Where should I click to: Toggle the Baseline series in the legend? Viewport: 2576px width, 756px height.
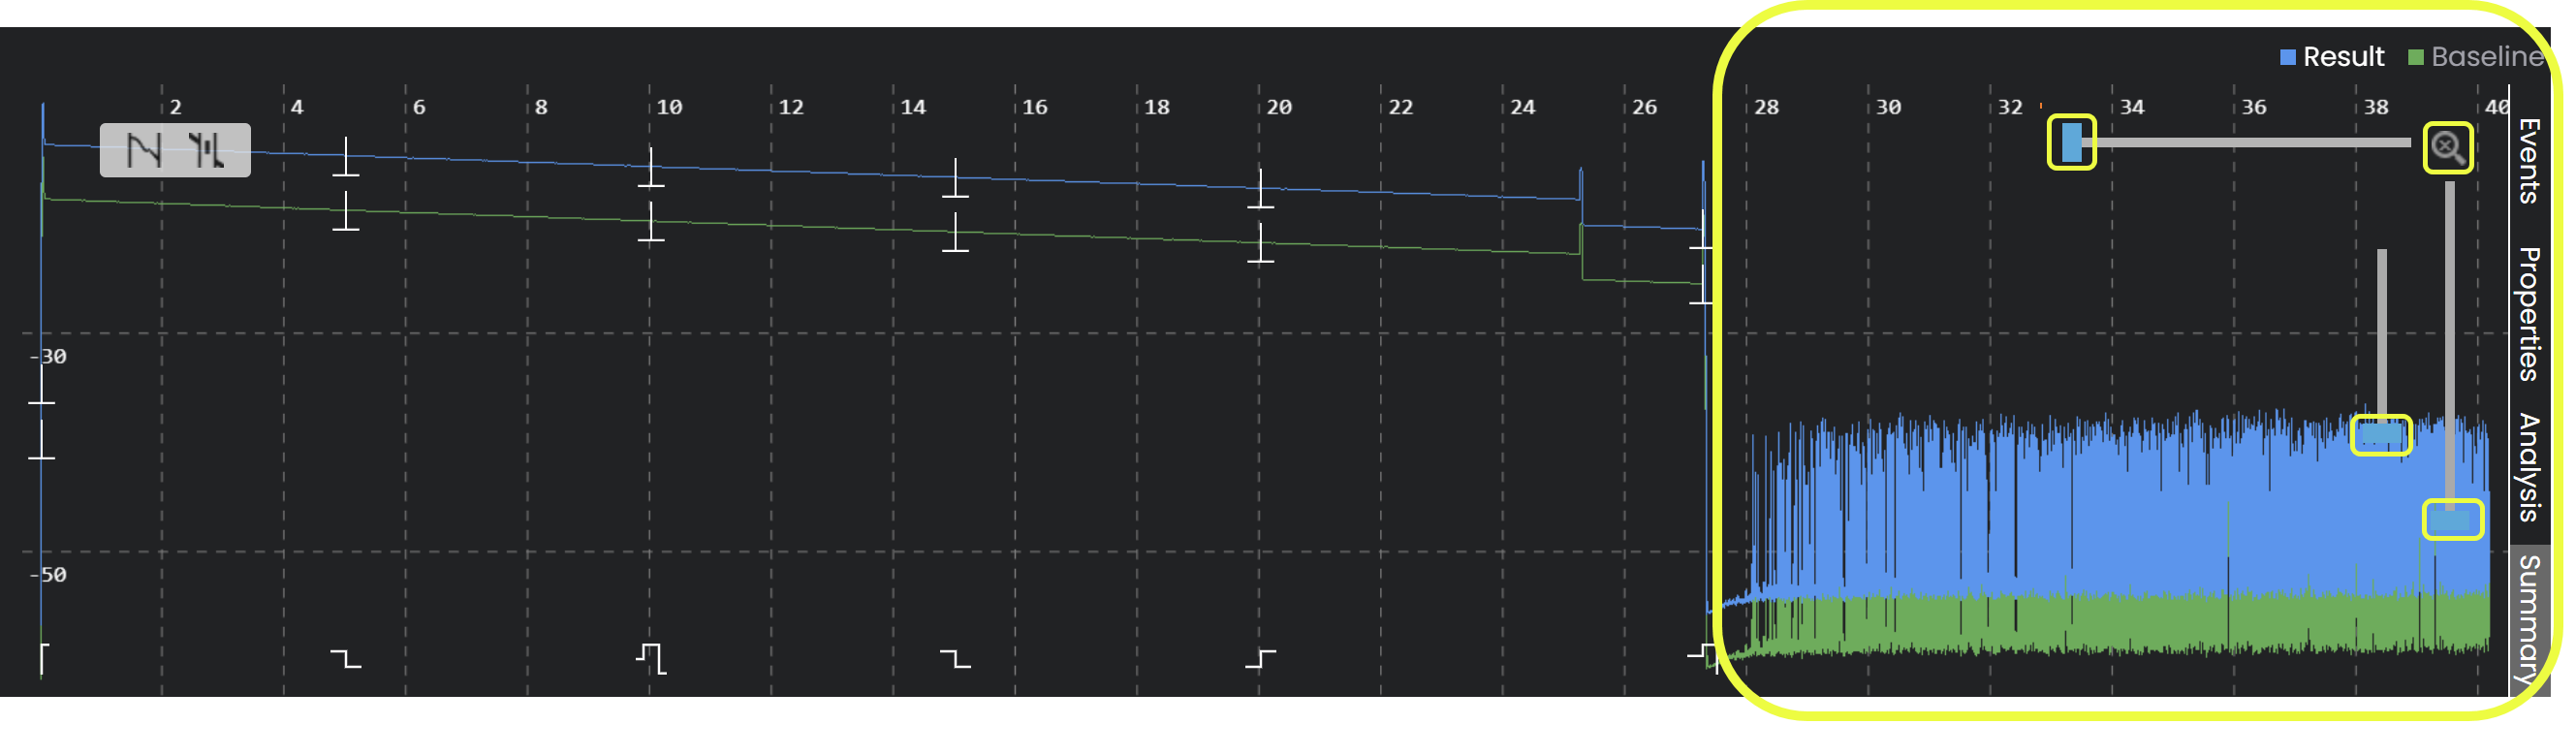tap(2476, 57)
